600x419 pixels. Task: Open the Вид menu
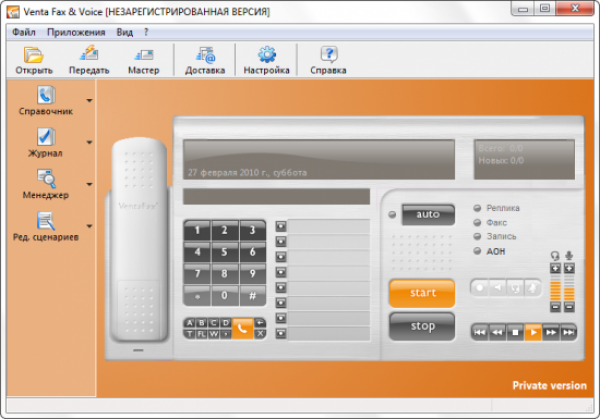tap(125, 32)
